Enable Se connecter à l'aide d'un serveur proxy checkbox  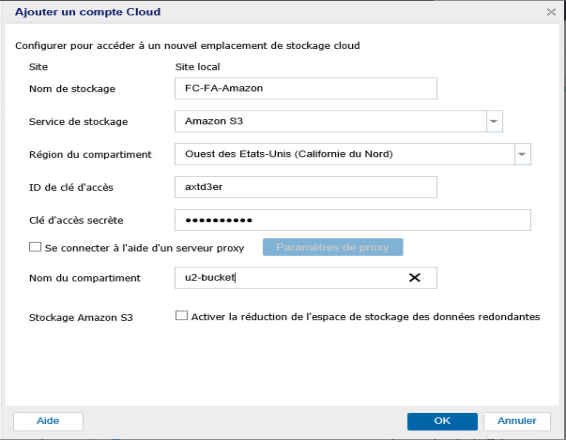click(35, 247)
